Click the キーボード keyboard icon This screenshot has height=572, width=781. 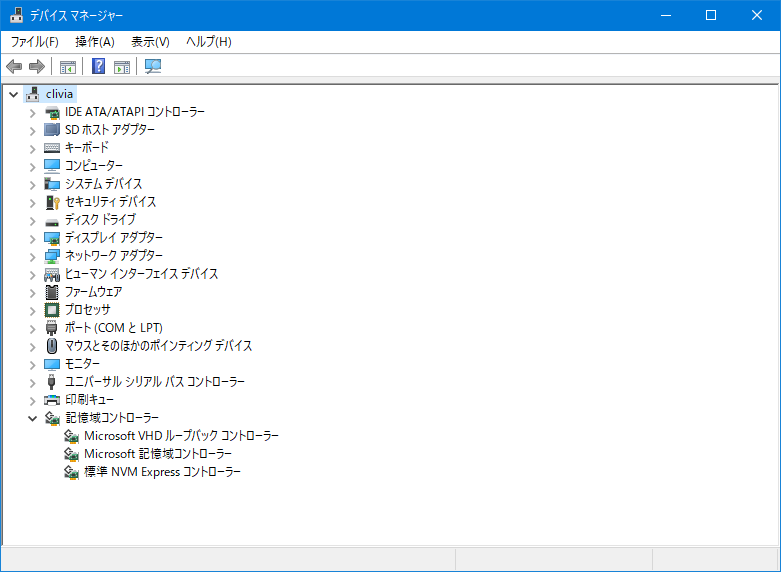point(52,148)
